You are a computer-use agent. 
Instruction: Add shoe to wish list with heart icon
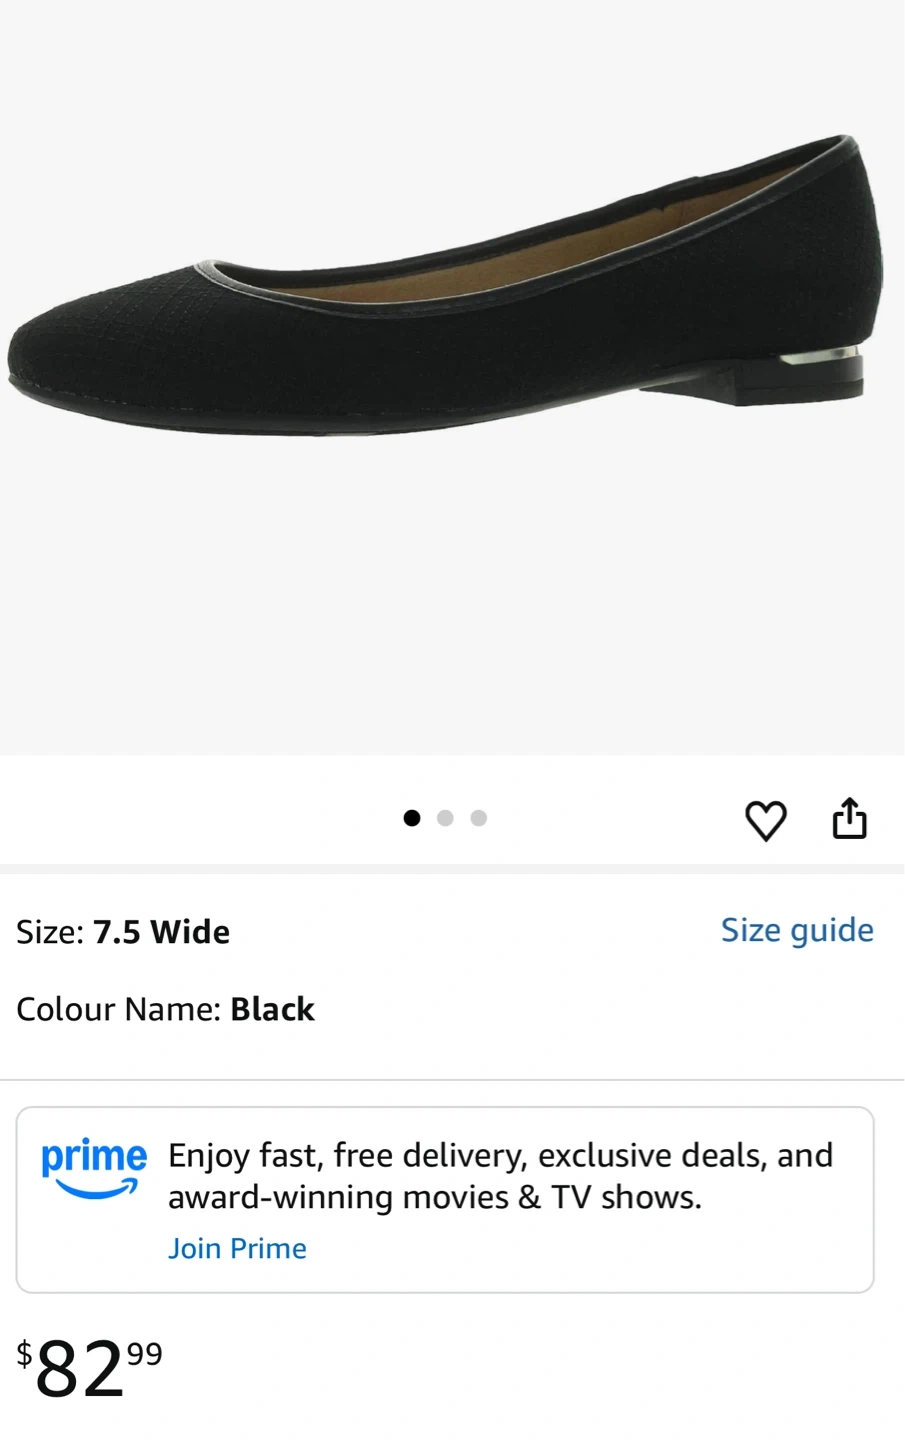pyautogui.click(x=766, y=820)
